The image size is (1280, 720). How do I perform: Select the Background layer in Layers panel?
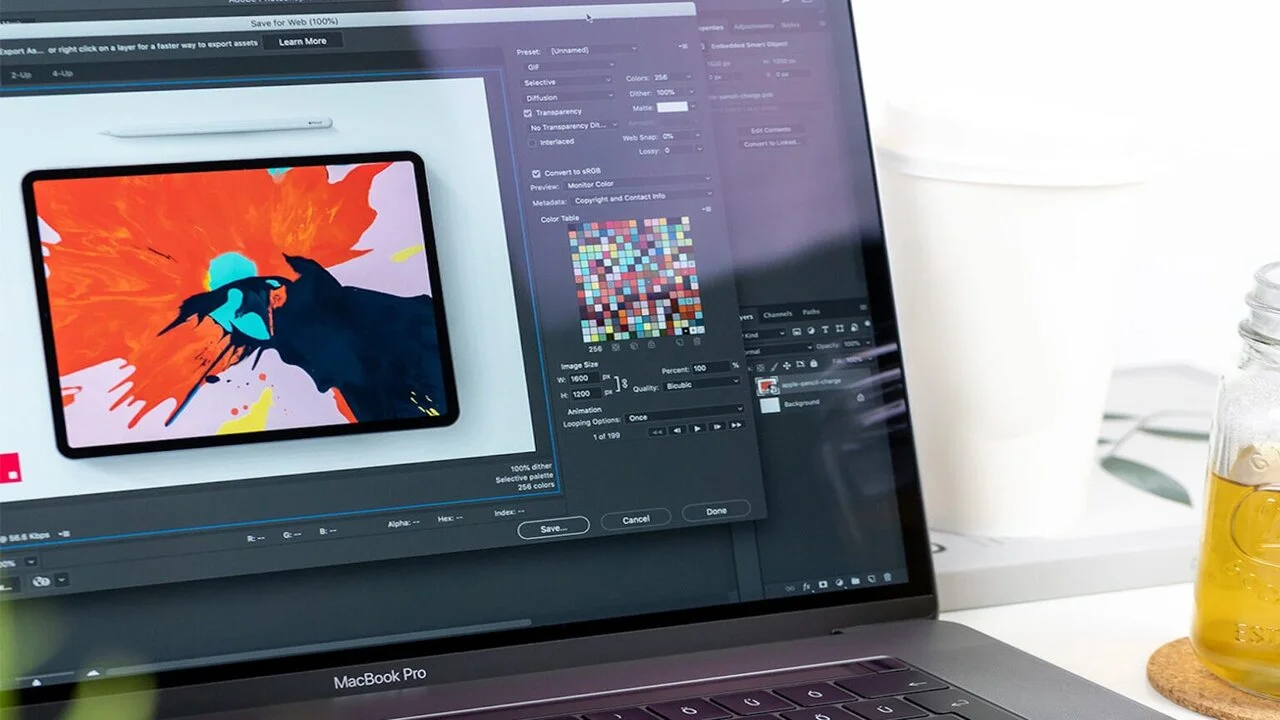click(x=812, y=403)
